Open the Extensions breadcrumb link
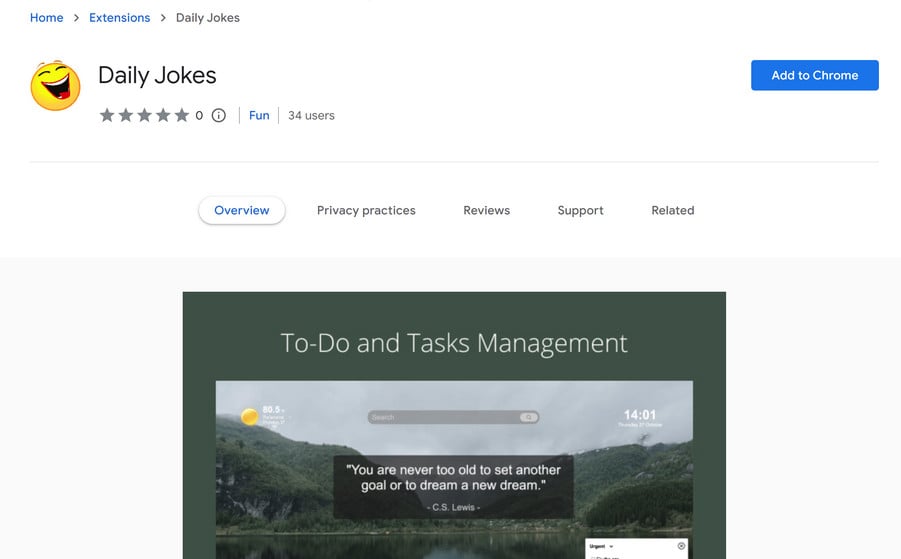The width and height of the screenshot is (901, 559). coord(120,17)
